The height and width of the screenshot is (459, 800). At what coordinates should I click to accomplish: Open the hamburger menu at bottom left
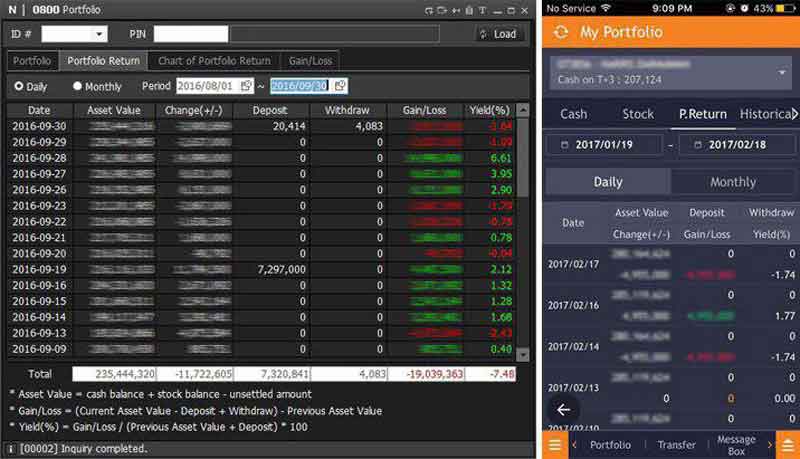(553, 445)
